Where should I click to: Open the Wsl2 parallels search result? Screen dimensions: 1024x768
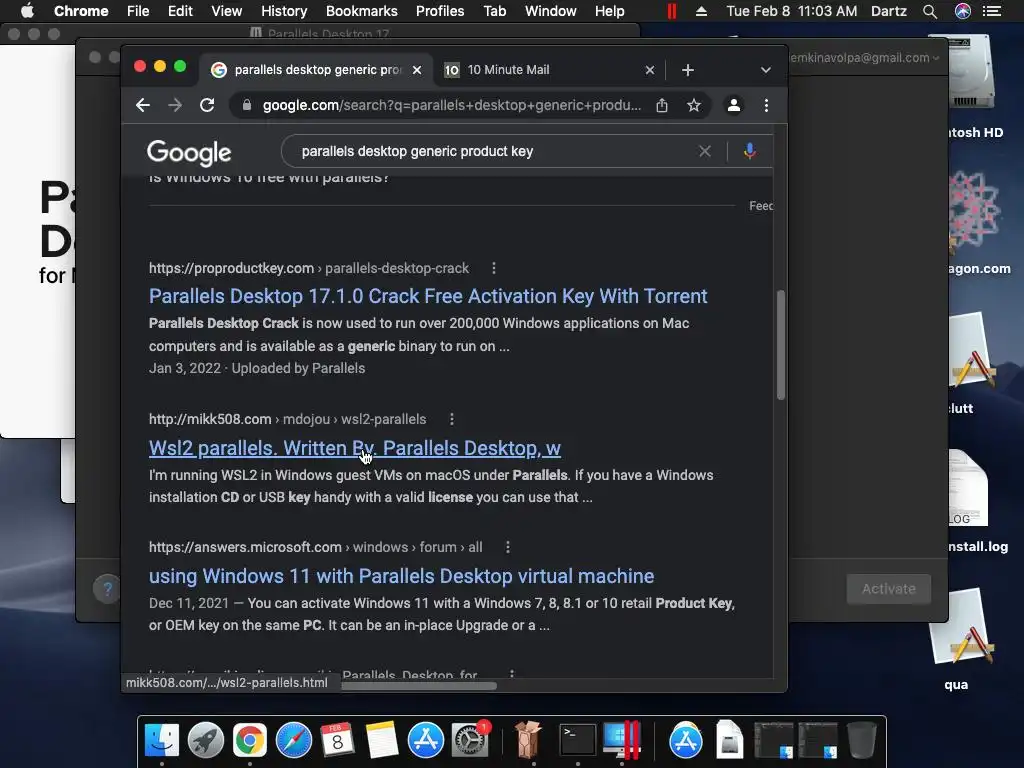click(355, 448)
